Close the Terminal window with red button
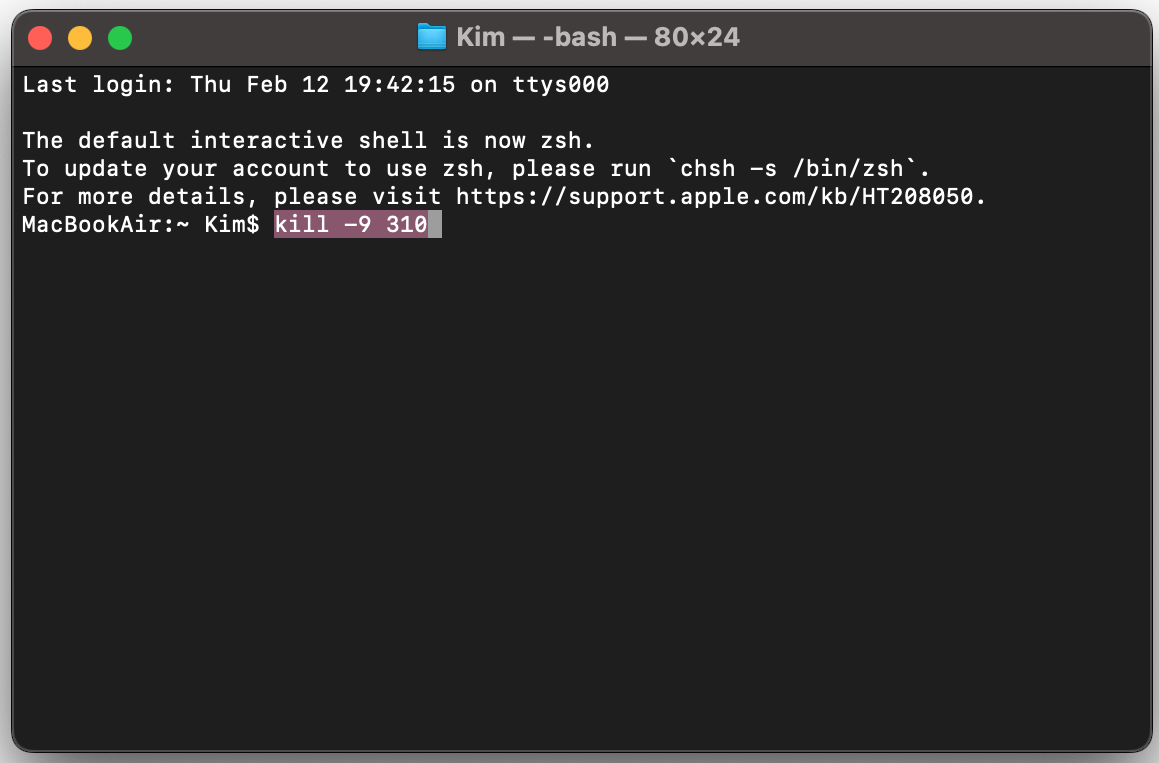Viewport: 1159px width, 763px height. pyautogui.click(x=40, y=38)
